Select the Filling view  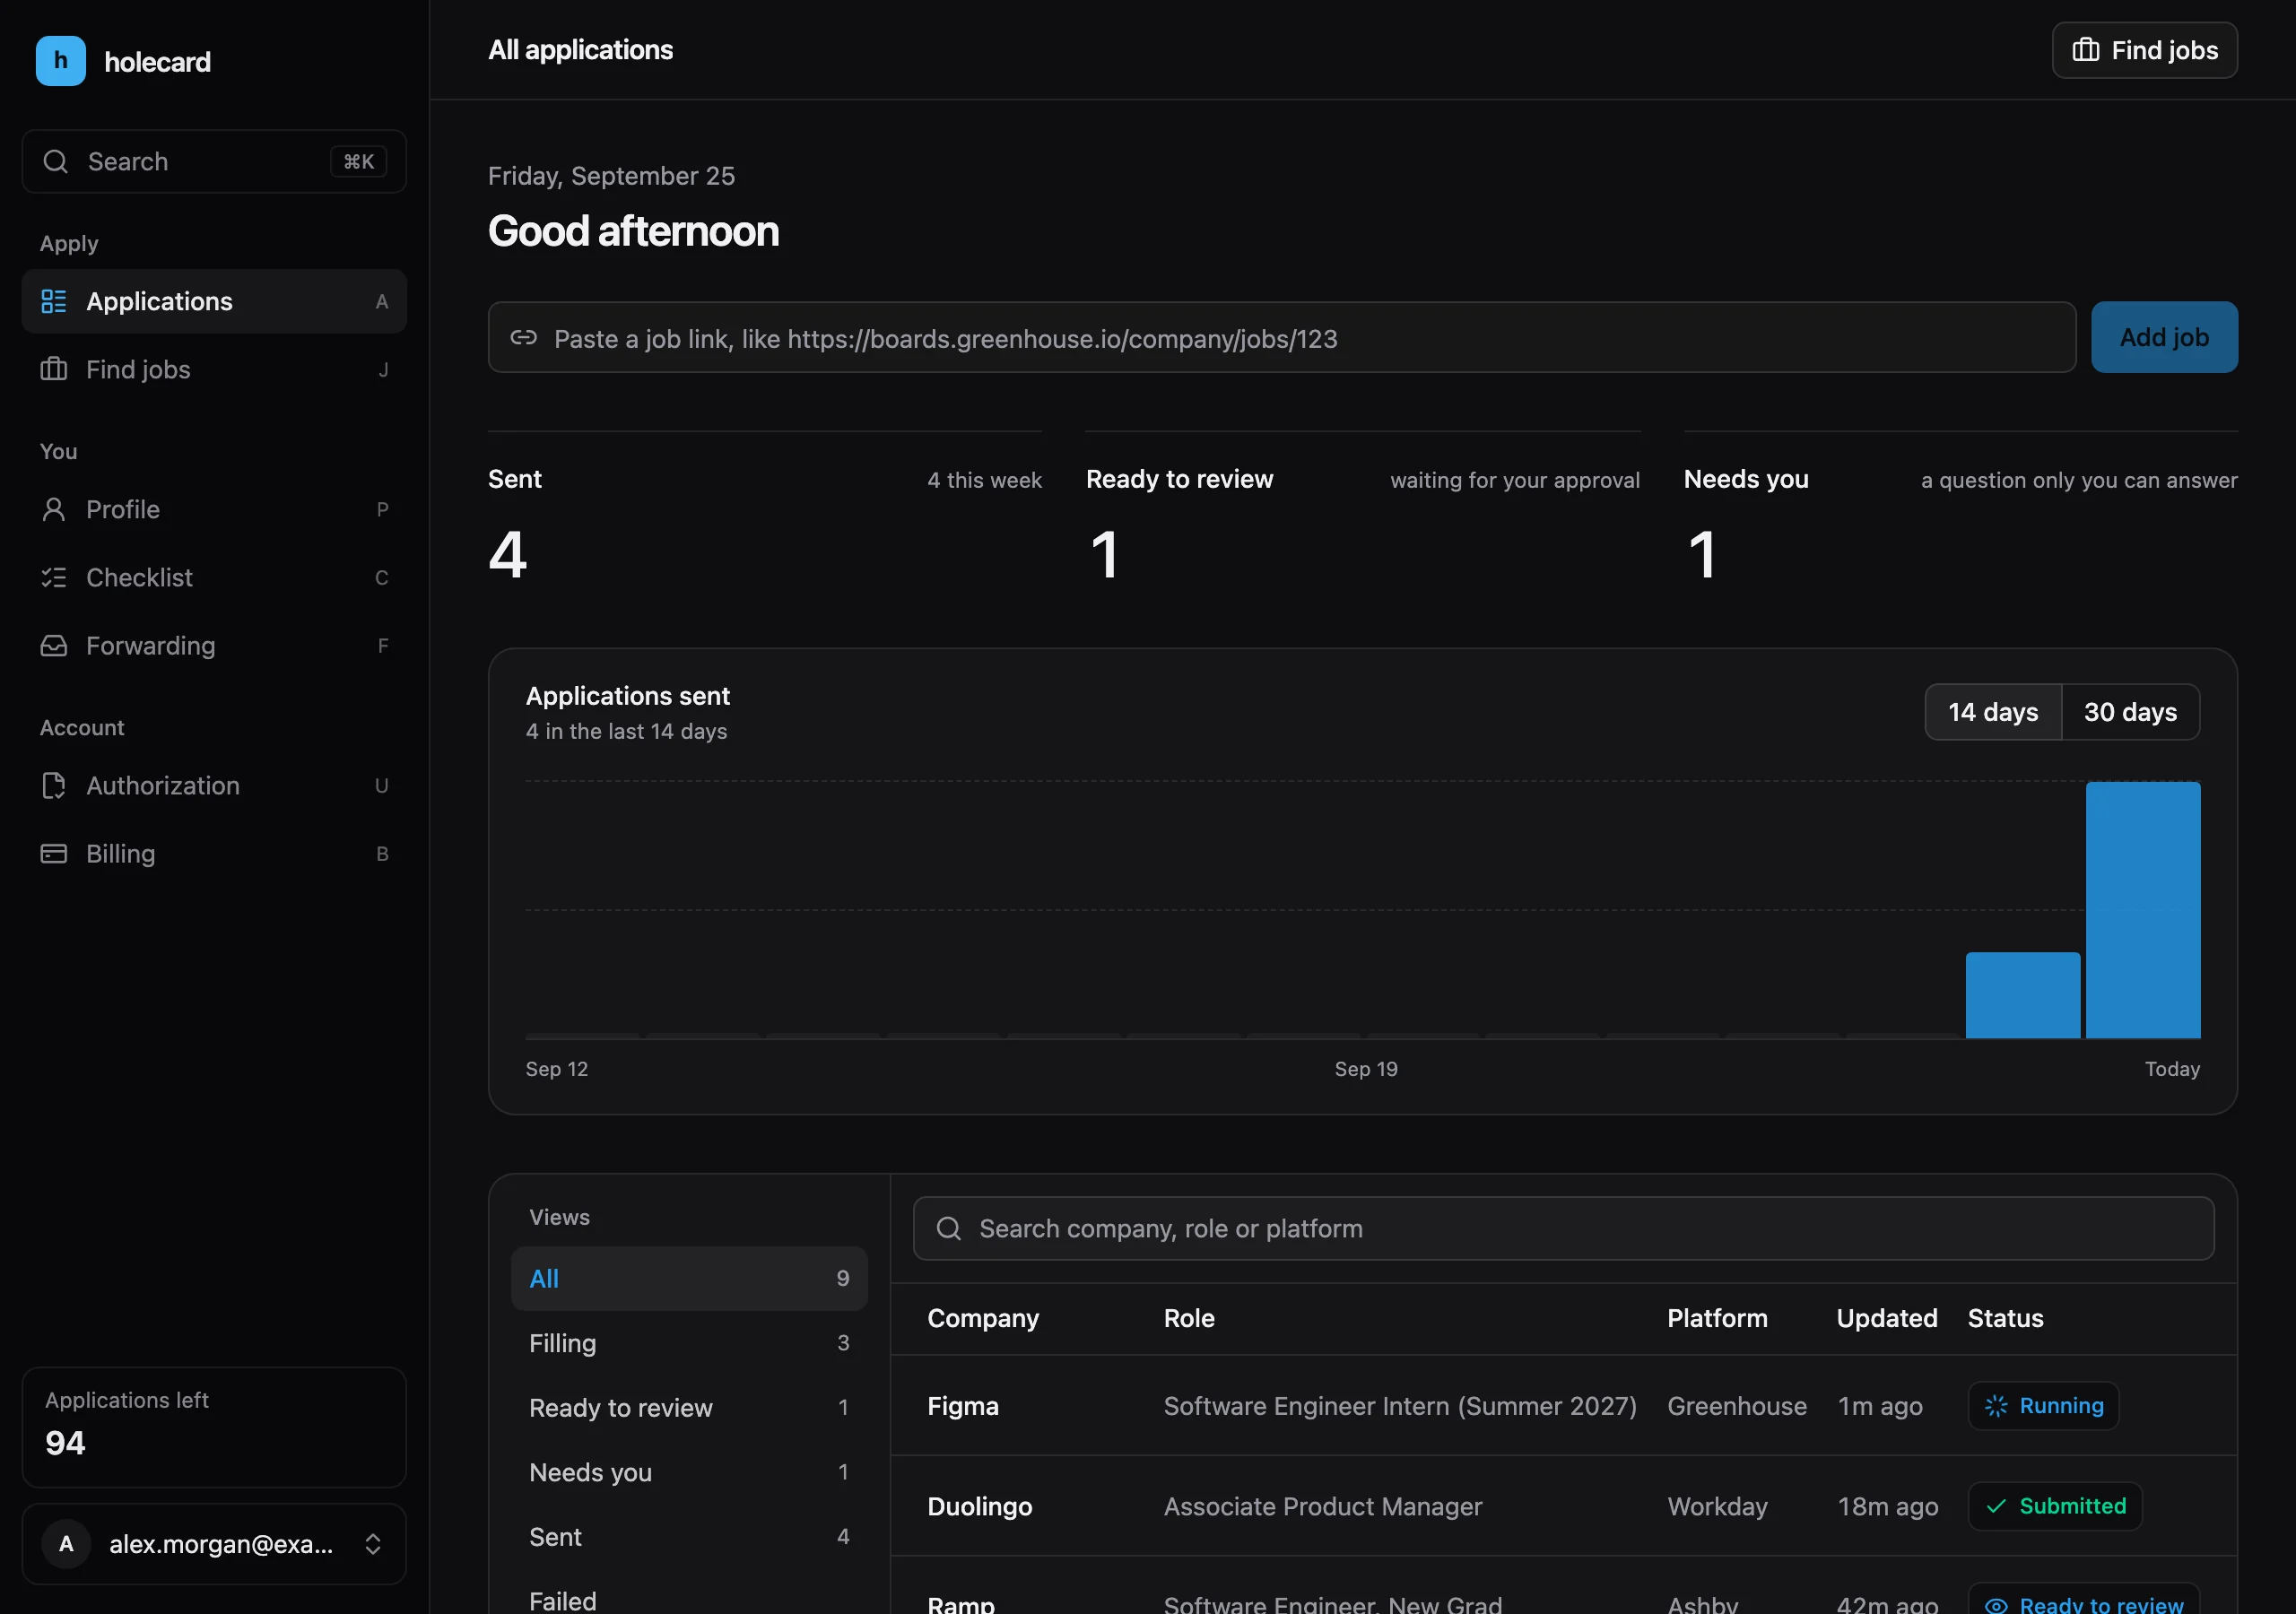coord(689,1343)
